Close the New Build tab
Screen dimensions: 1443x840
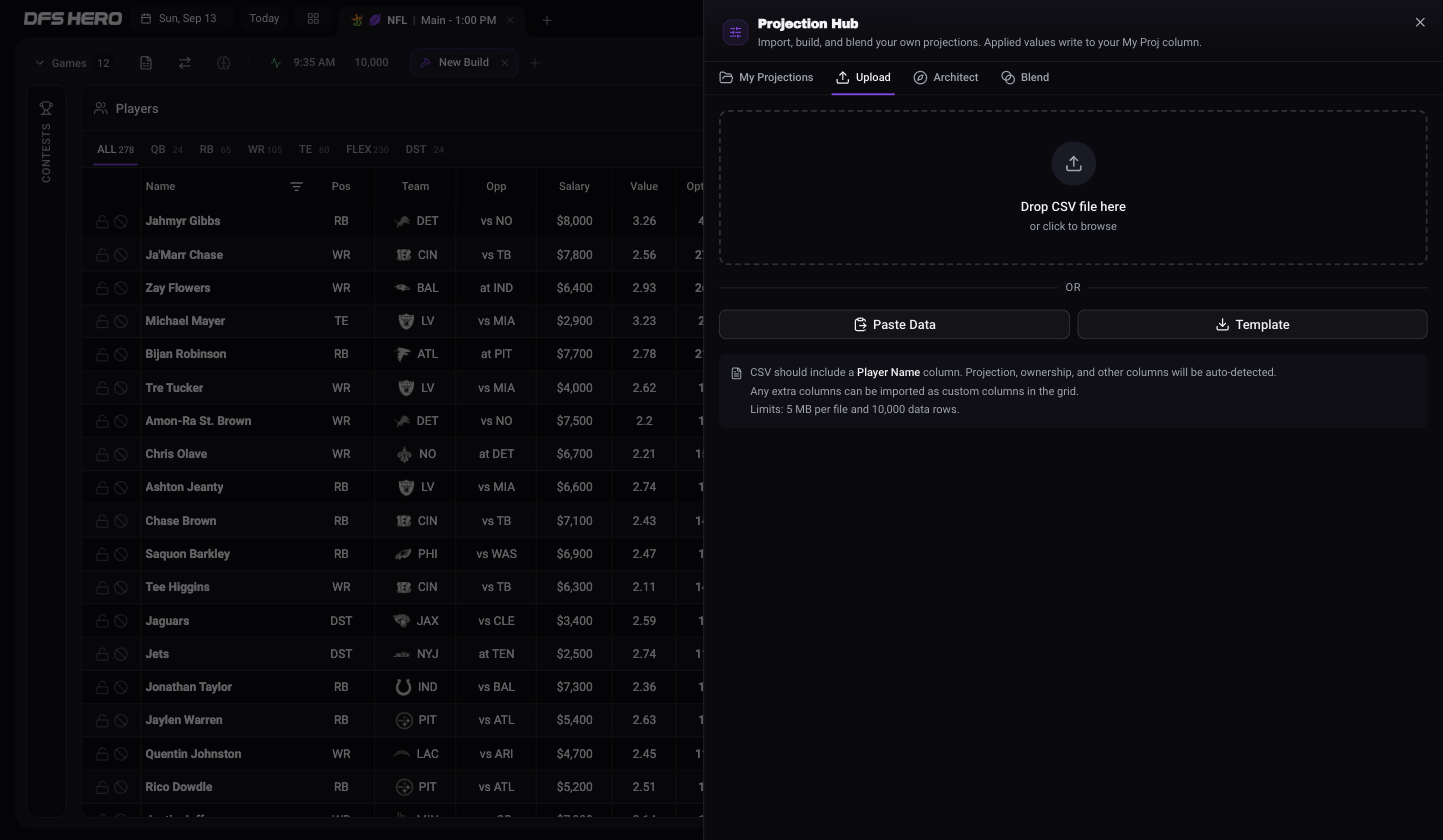(505, 63)
